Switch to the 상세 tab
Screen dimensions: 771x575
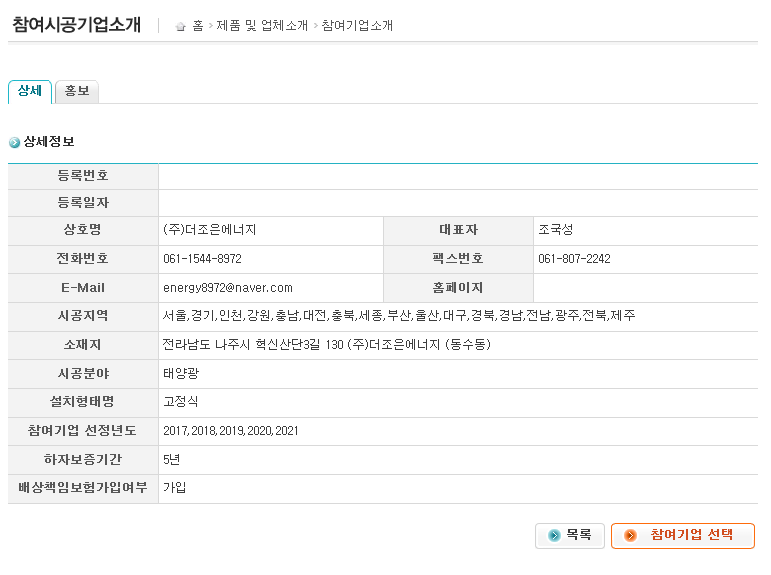[x=30, y=91]
